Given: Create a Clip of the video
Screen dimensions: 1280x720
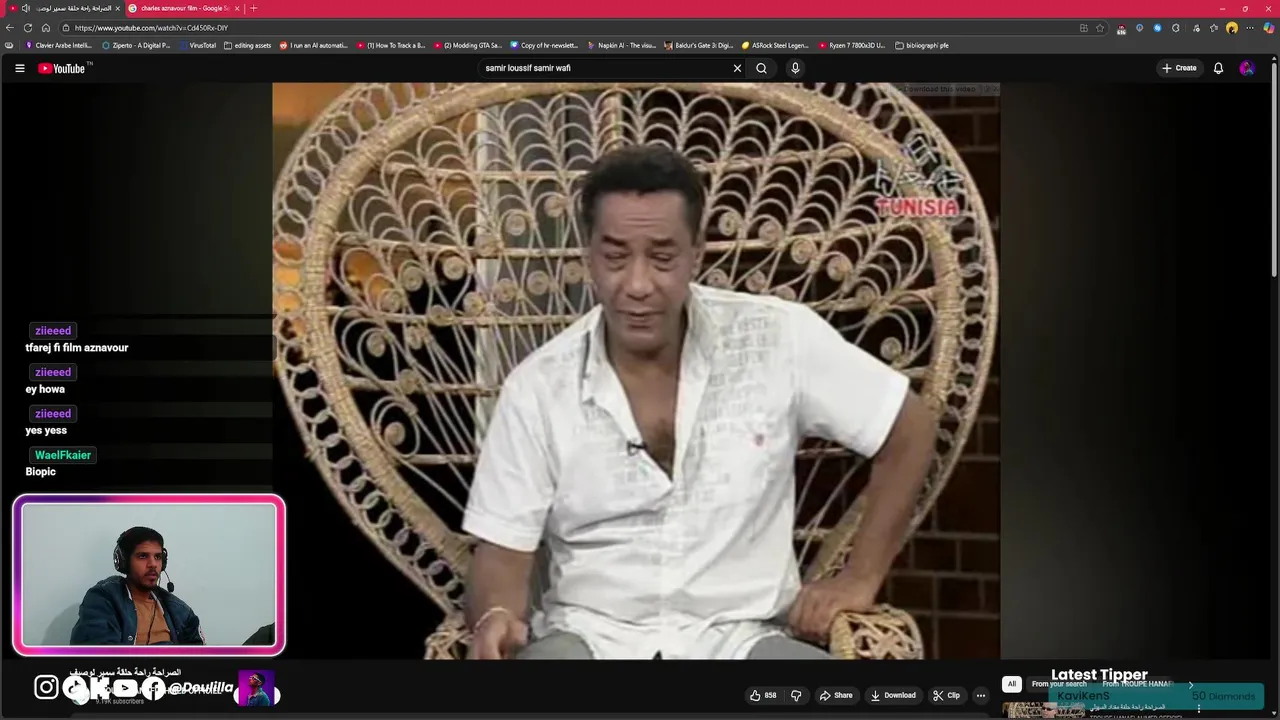Looking at the screenshot, I should [946, 695].
